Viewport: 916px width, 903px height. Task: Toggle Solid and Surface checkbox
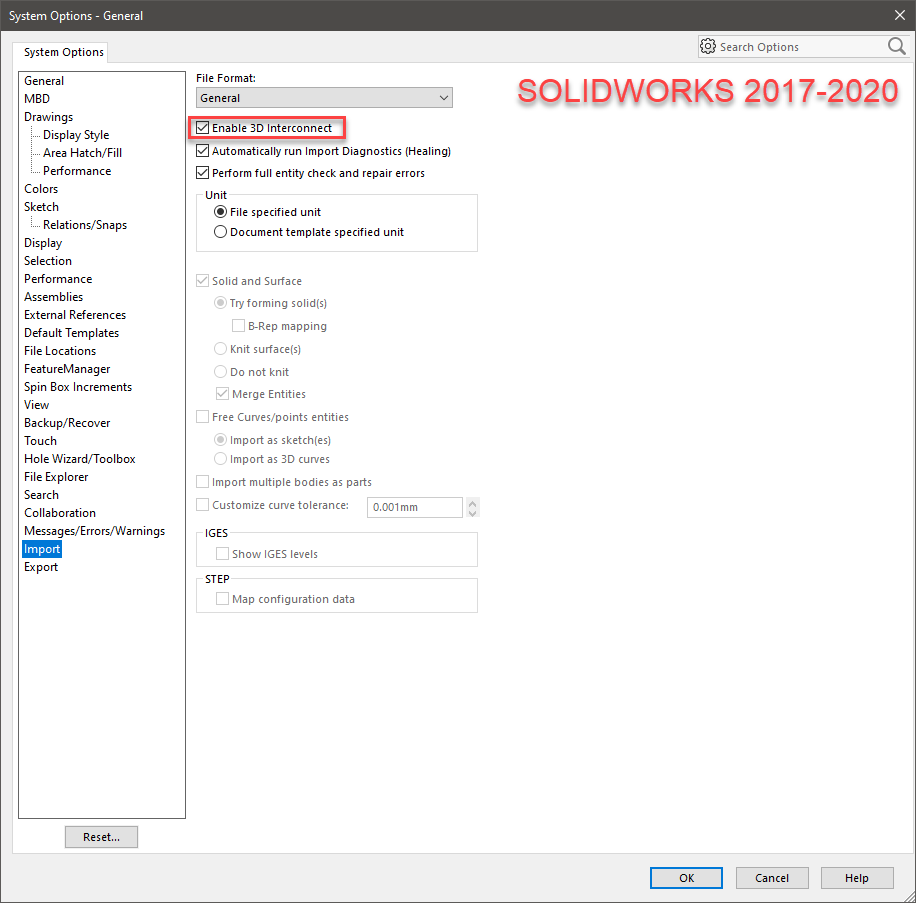coord(203,280)
